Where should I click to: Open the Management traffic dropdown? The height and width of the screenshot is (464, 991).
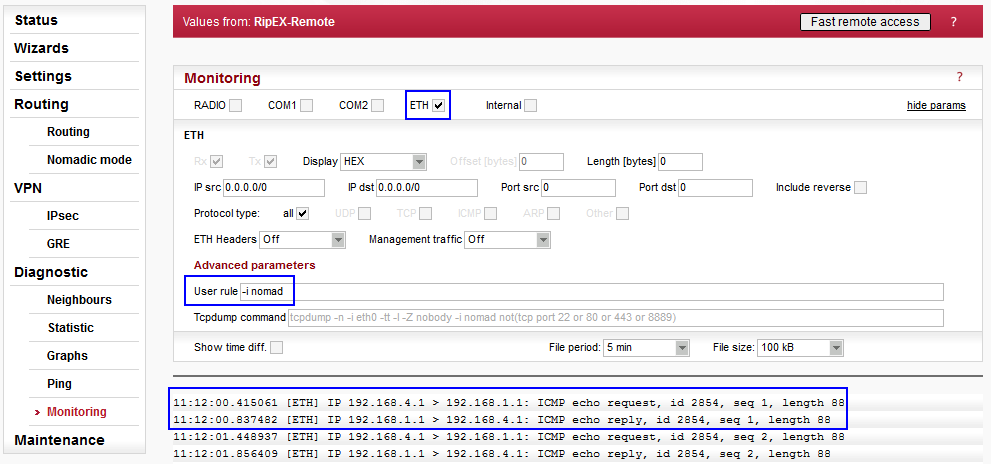tap(508, 240)
